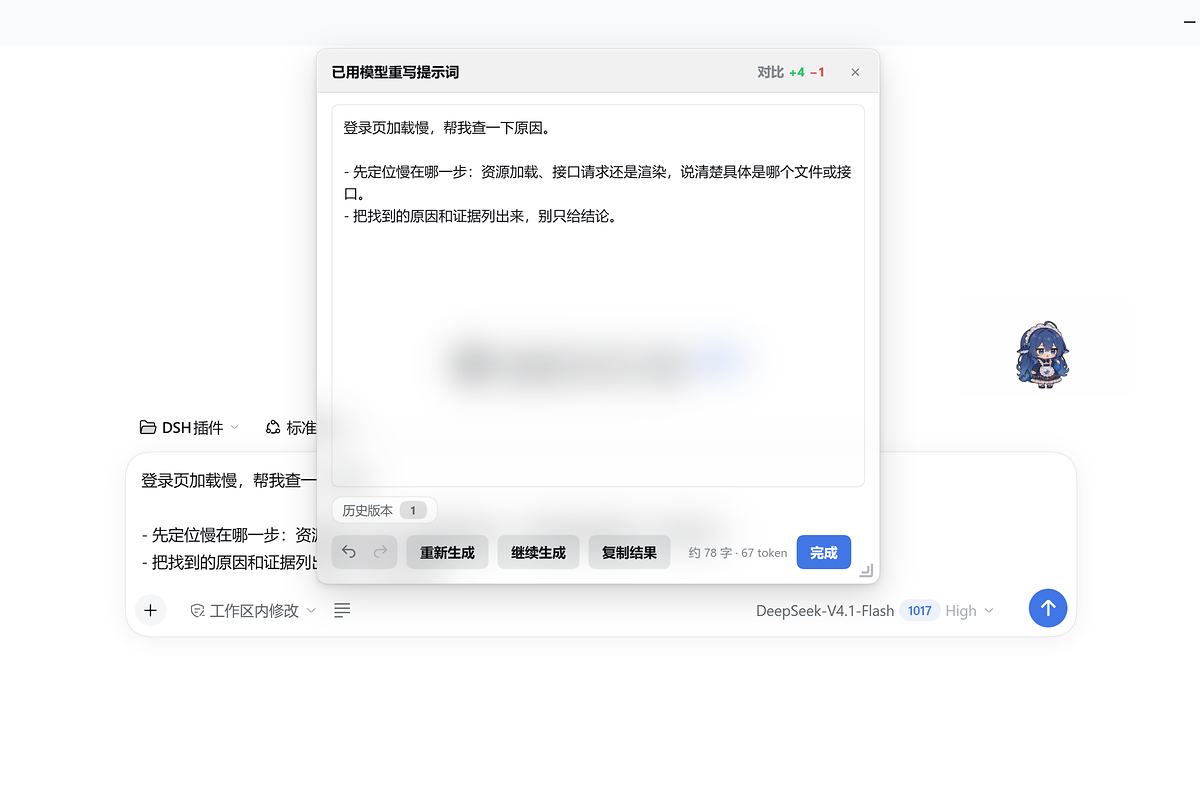This screenshot has width=1200, height=800.
Task: Open the High reasoning level dropdown
Action: tap(970, 610)
